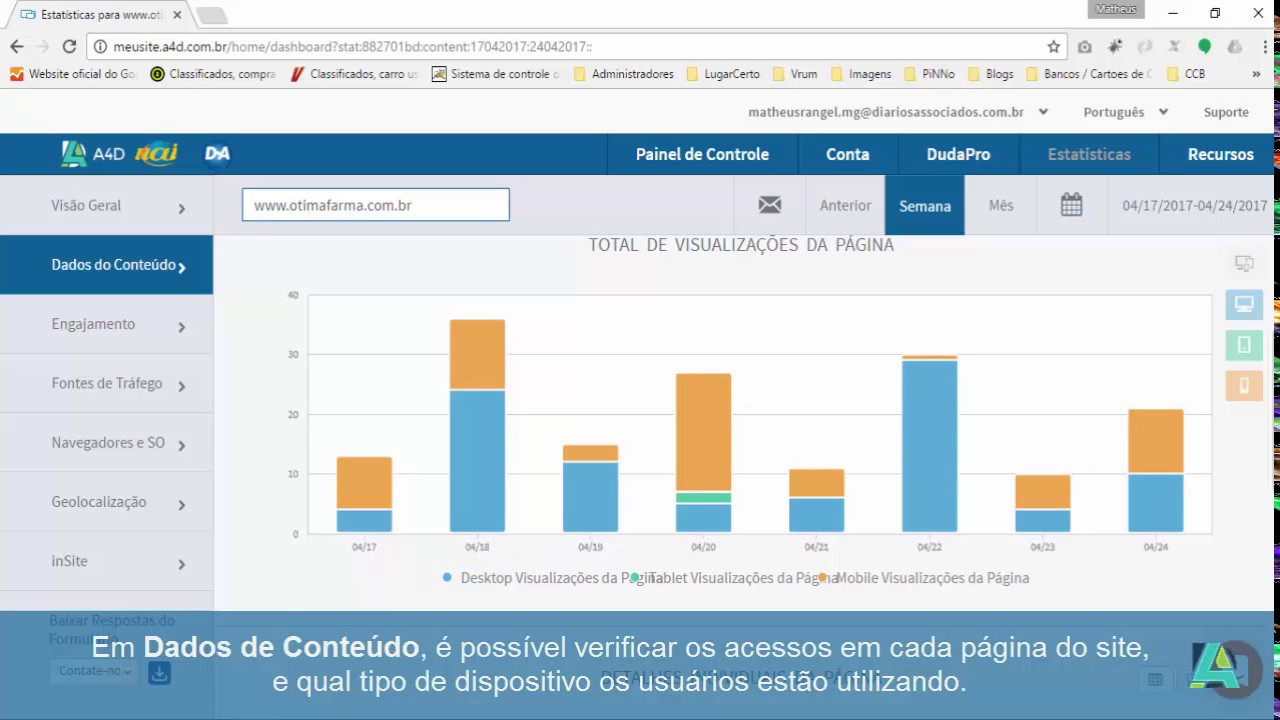Expand Geolocalização sidebar section
1280x720 pixels.
[x=106, y=502]
